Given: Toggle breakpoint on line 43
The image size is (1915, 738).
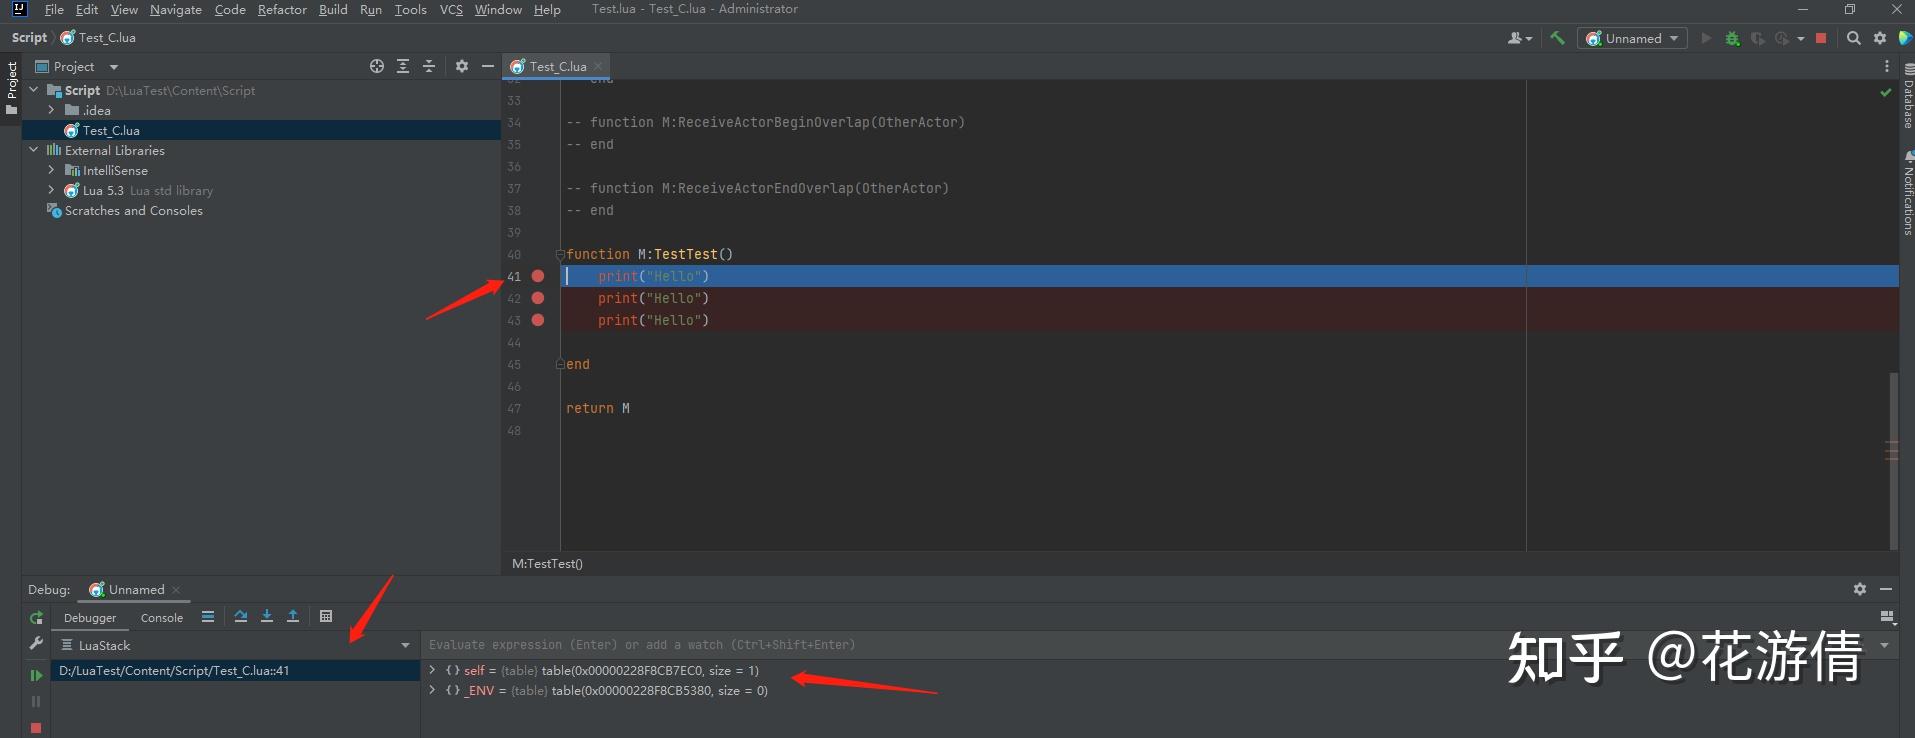Looking at the screenshot, I should [x=538, y=320].
